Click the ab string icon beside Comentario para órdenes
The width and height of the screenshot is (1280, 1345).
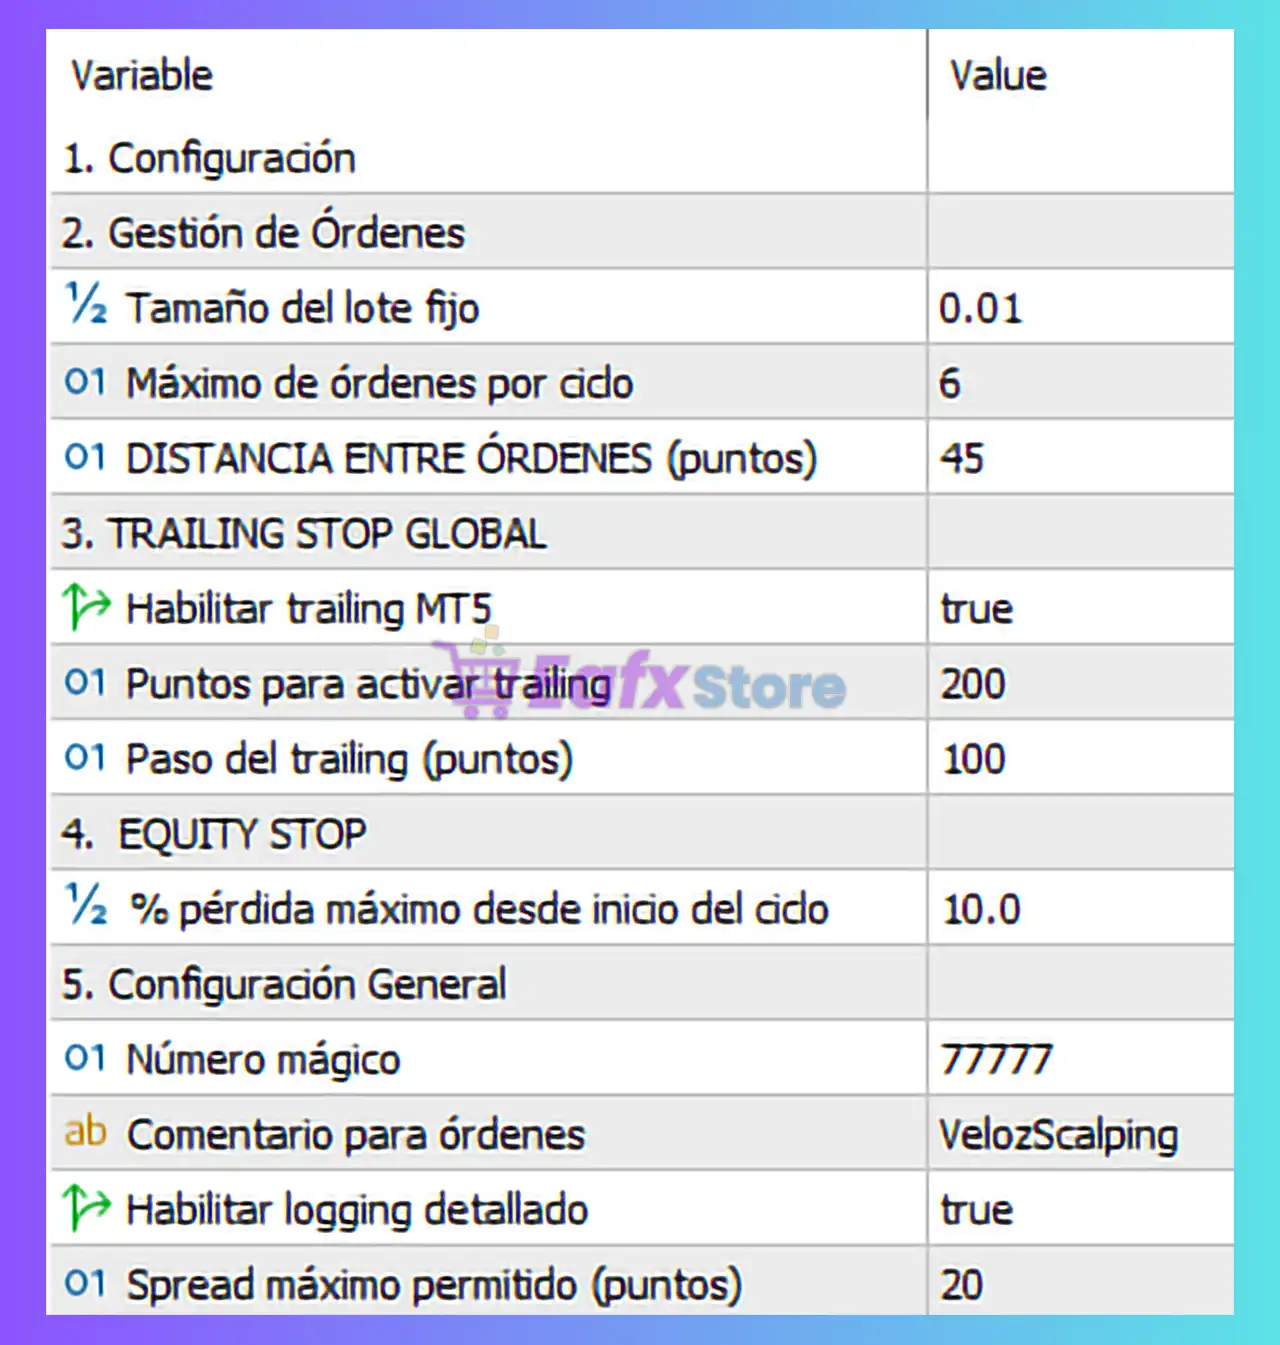pyautogui.click(x=85, y=1132)
